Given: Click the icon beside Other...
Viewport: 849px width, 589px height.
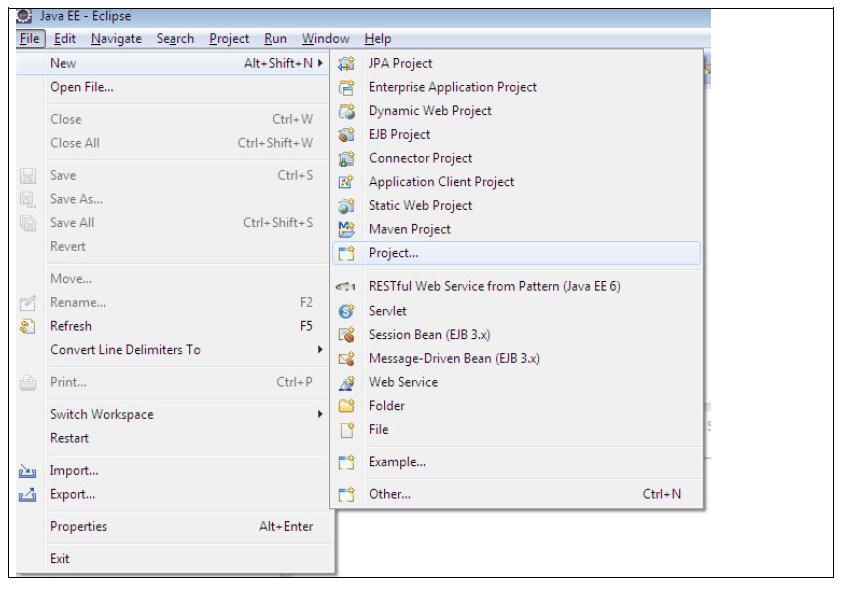Looking at the screenshot, I should coord(346,494).
